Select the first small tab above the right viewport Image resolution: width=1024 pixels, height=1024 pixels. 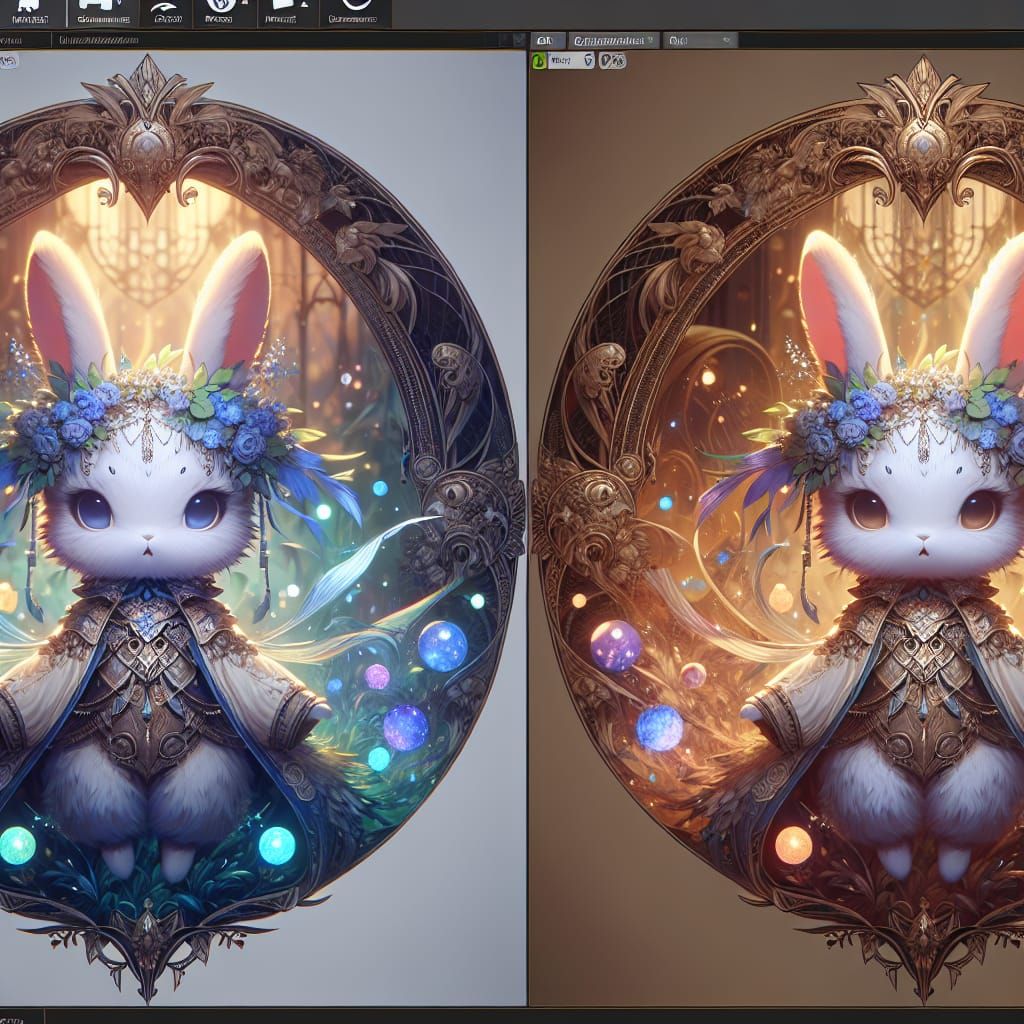coord(545,40)
